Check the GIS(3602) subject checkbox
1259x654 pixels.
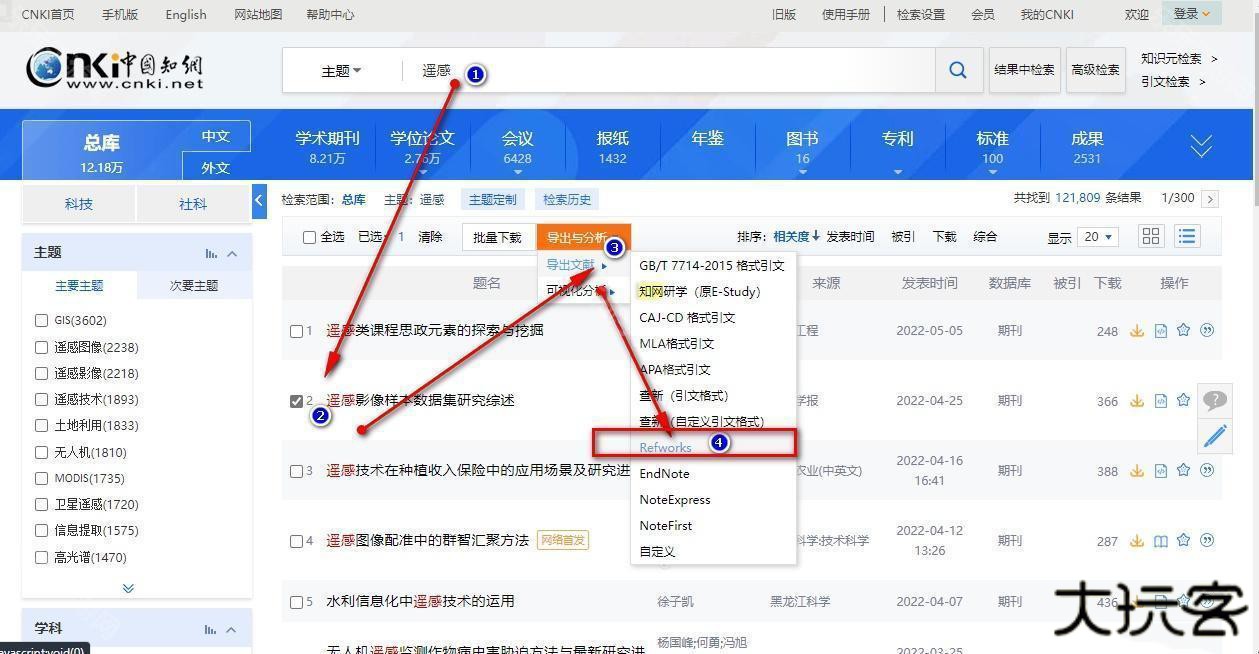click(x=42, y=320)
